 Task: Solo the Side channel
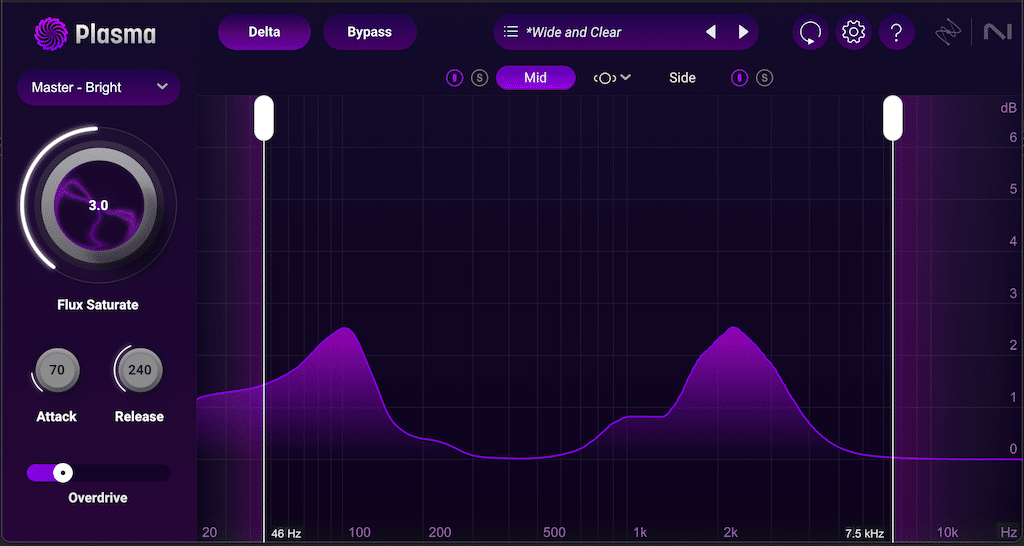[x=765, y=78]
